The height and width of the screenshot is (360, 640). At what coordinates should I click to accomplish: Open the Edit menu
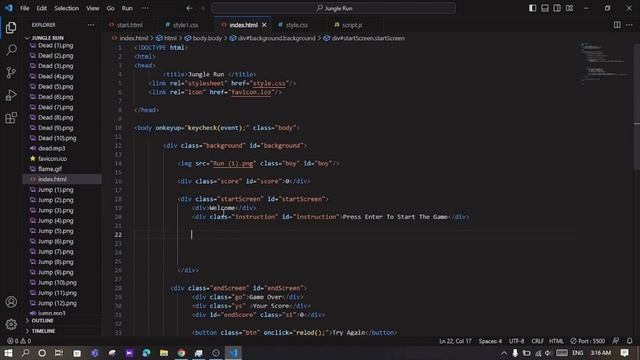41,8
